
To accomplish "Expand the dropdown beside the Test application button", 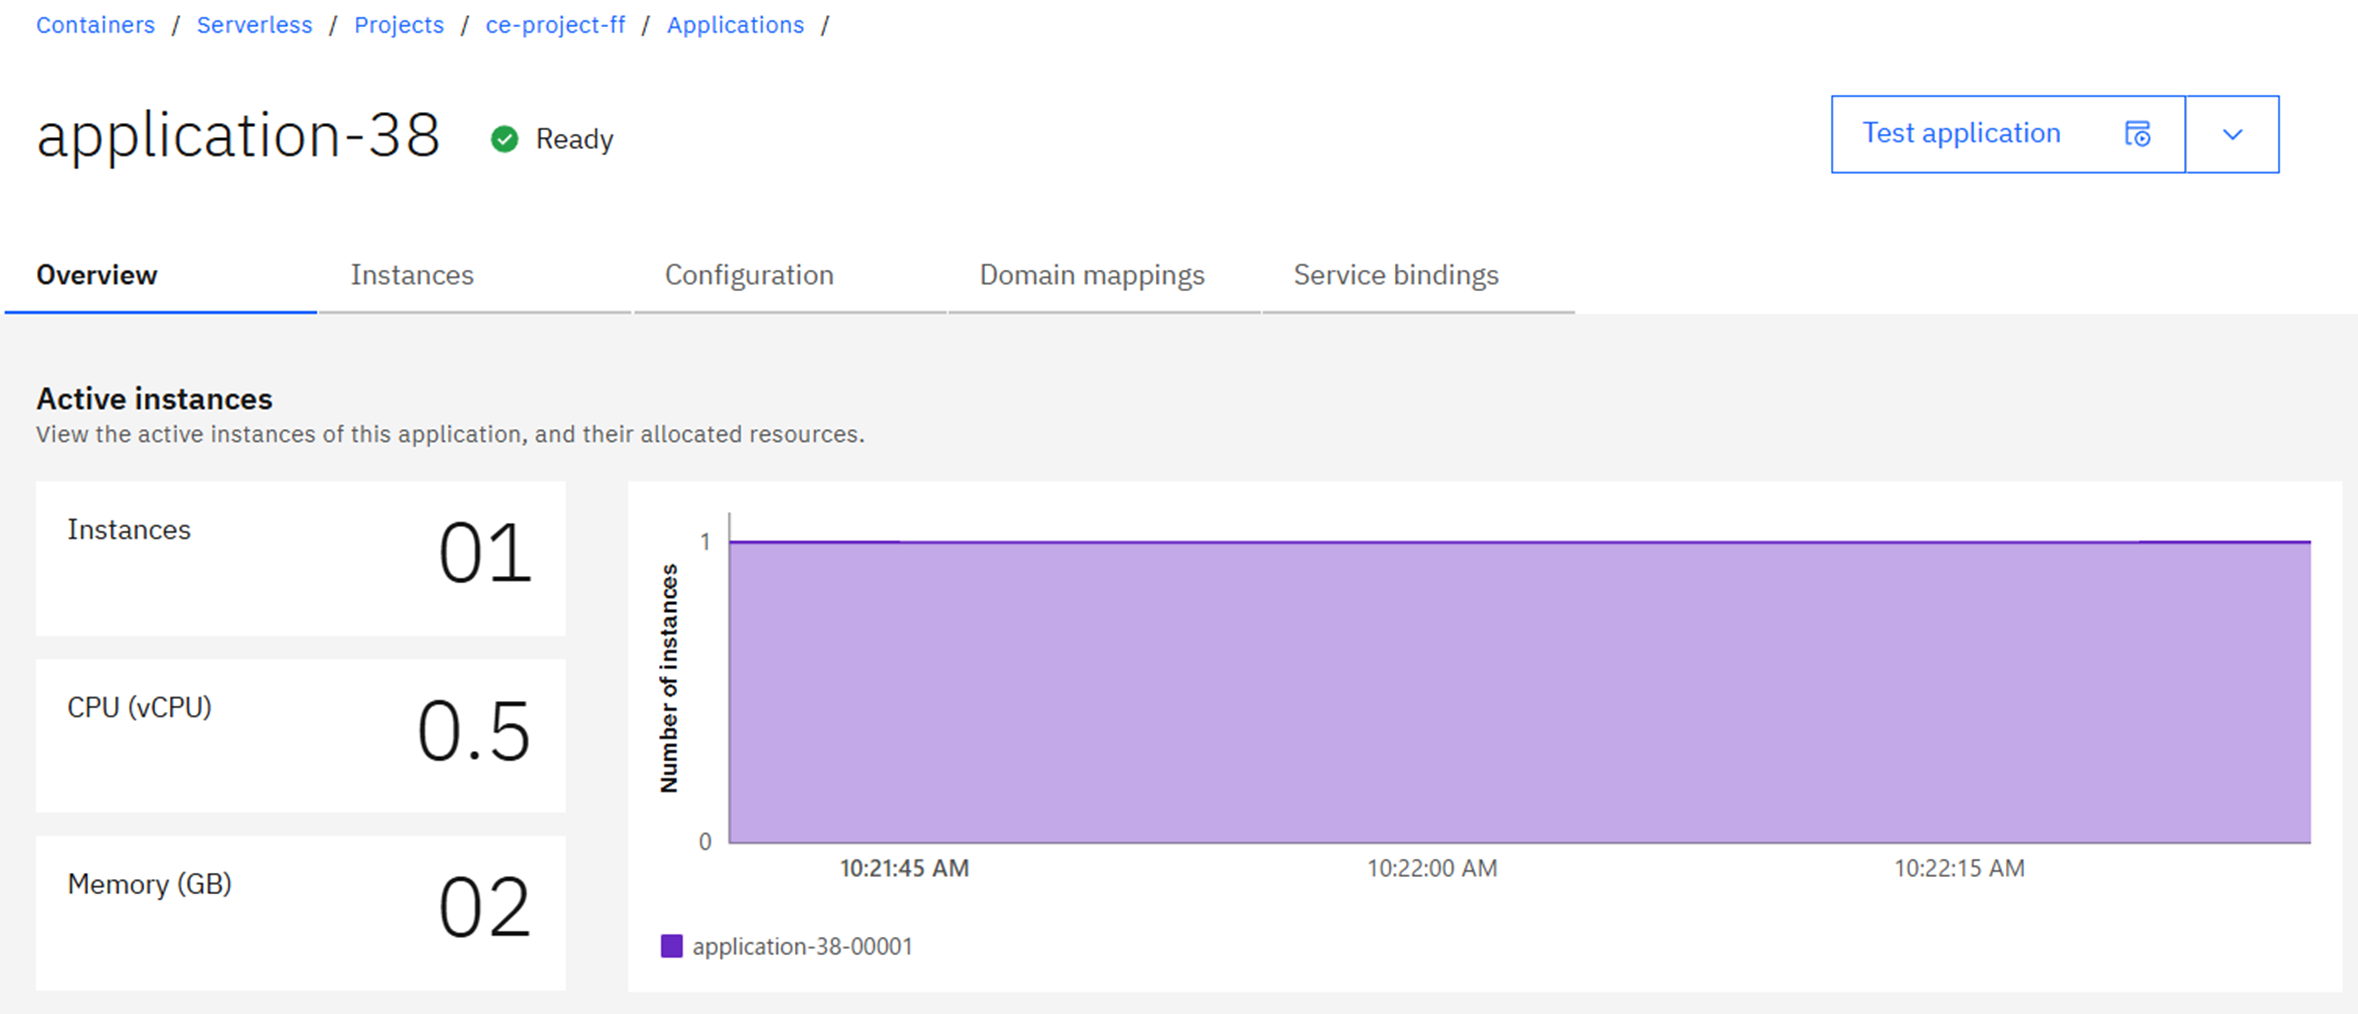I will tap(2232, 133).
